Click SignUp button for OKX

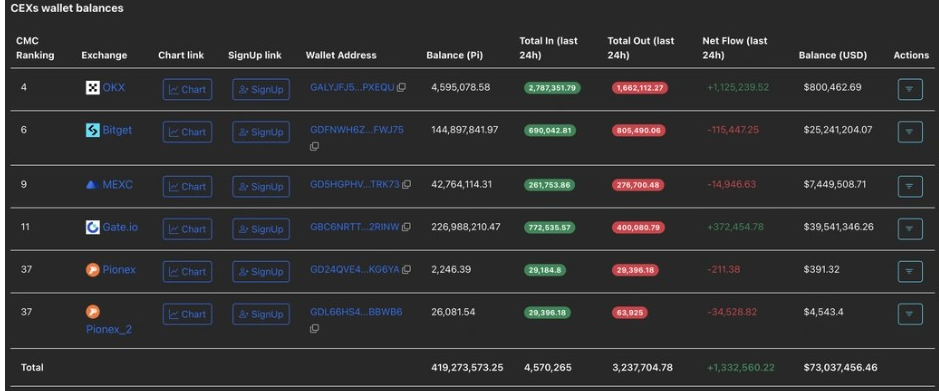(261, 89)
